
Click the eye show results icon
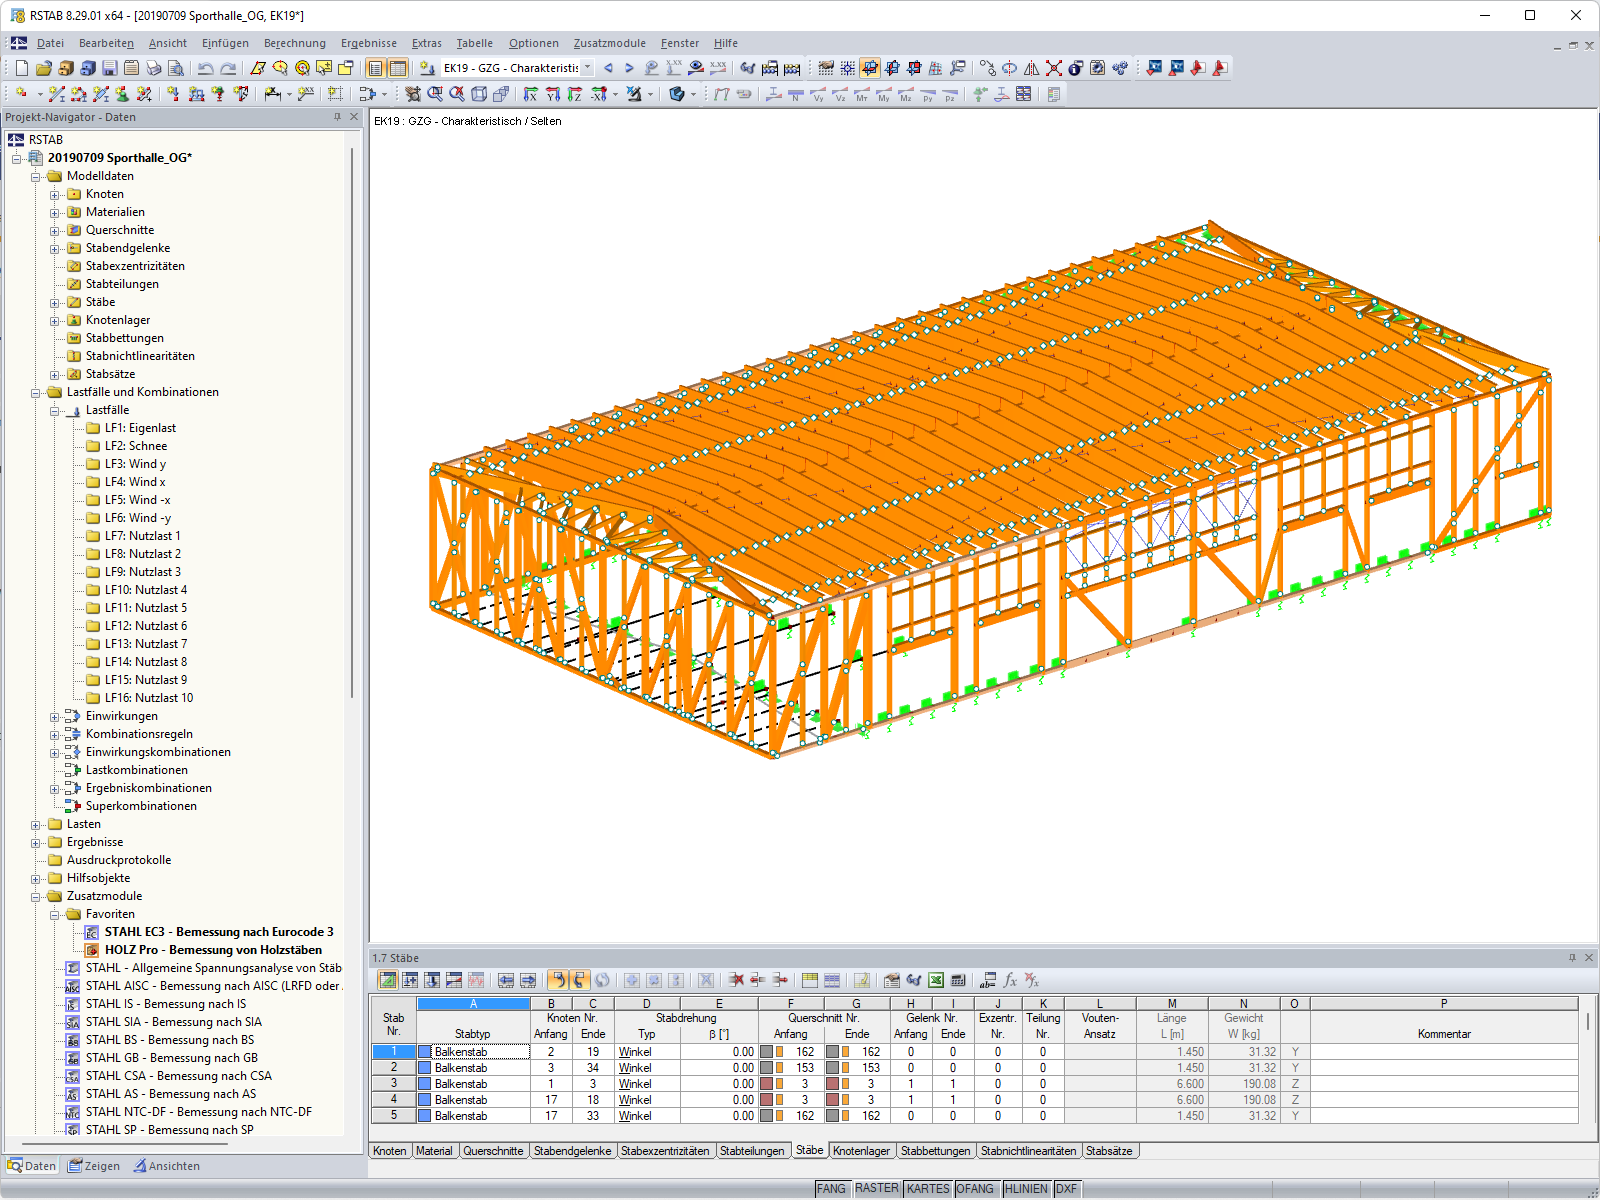tap(696, 68)
